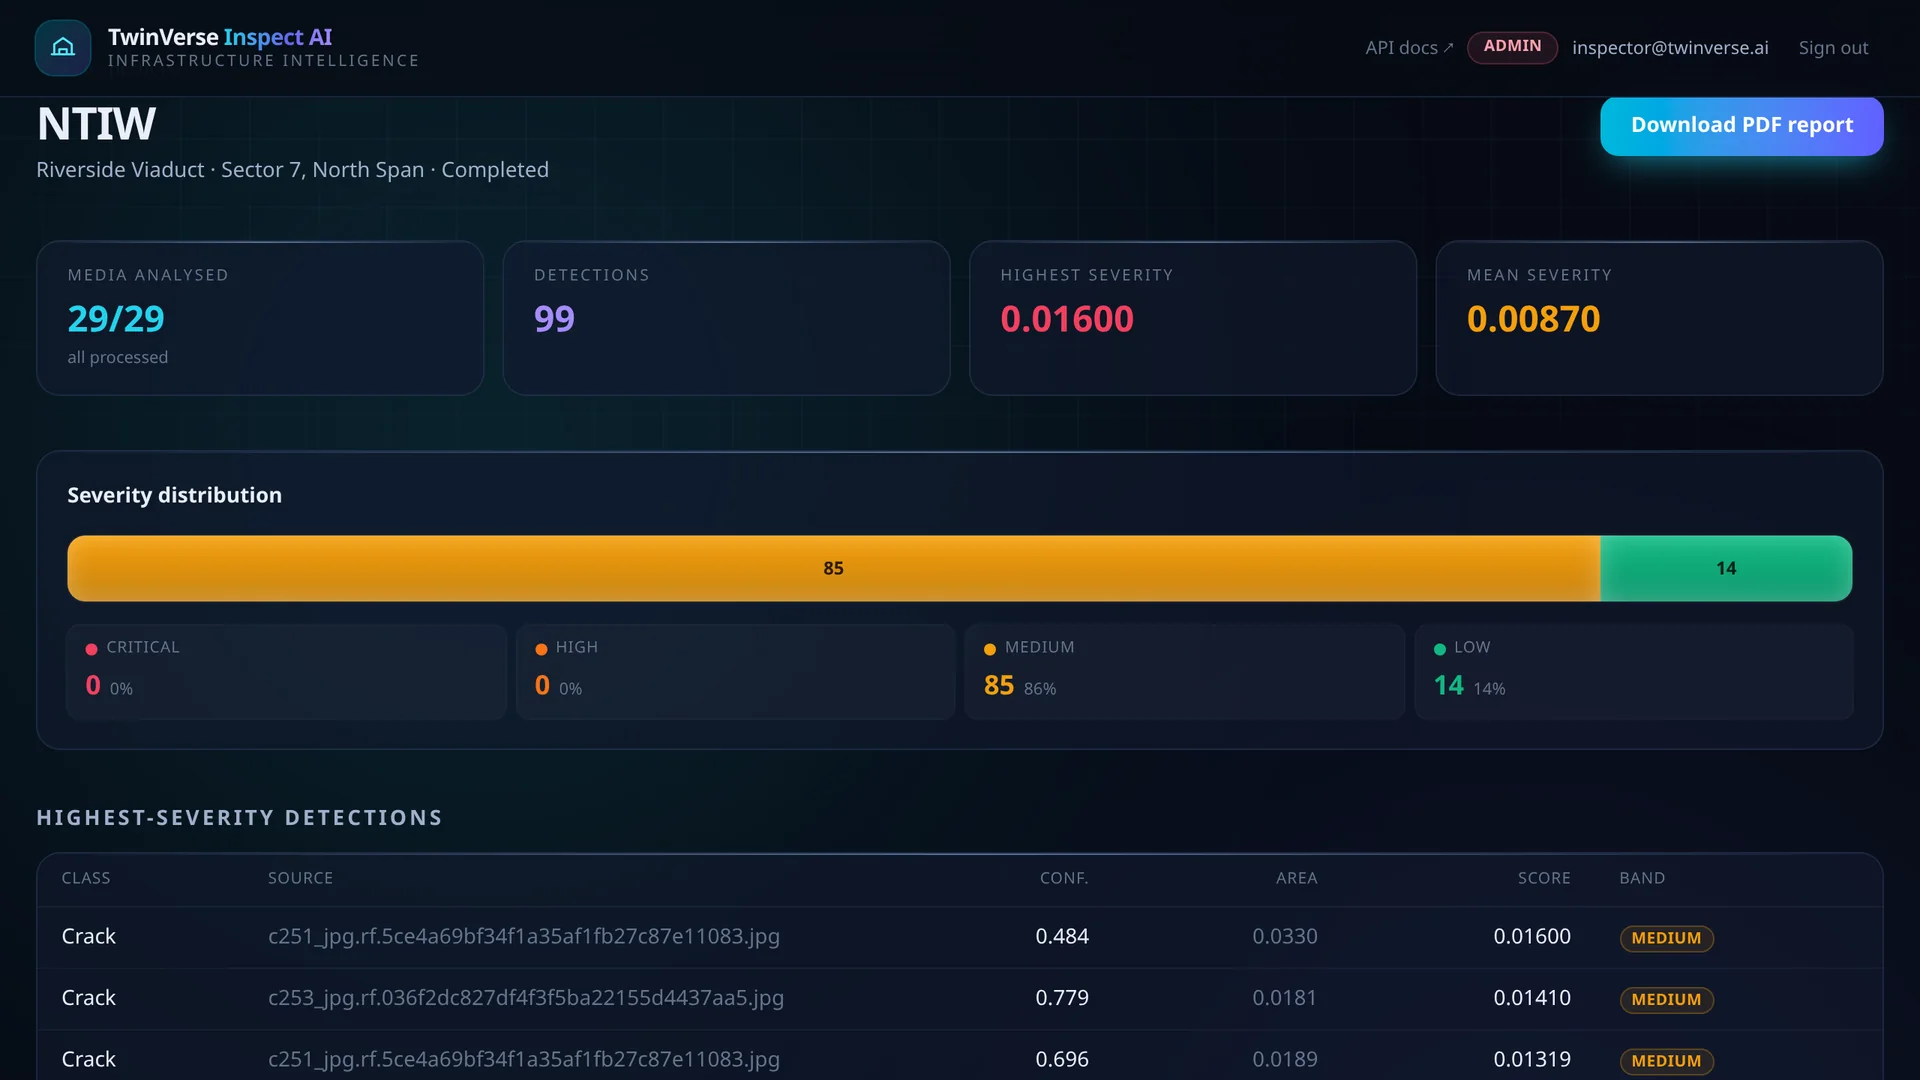The width and height of the screenshot is (1920, 1080).
Task: Click the MEDIUM badge in the 0.01410 row
Action: (x=1666, y=999)
